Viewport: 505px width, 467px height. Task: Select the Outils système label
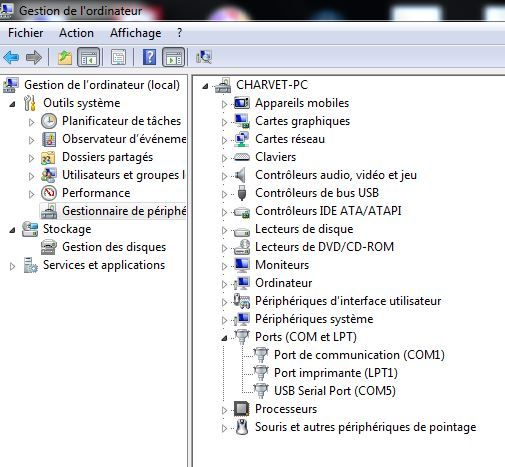pos(82,103)
